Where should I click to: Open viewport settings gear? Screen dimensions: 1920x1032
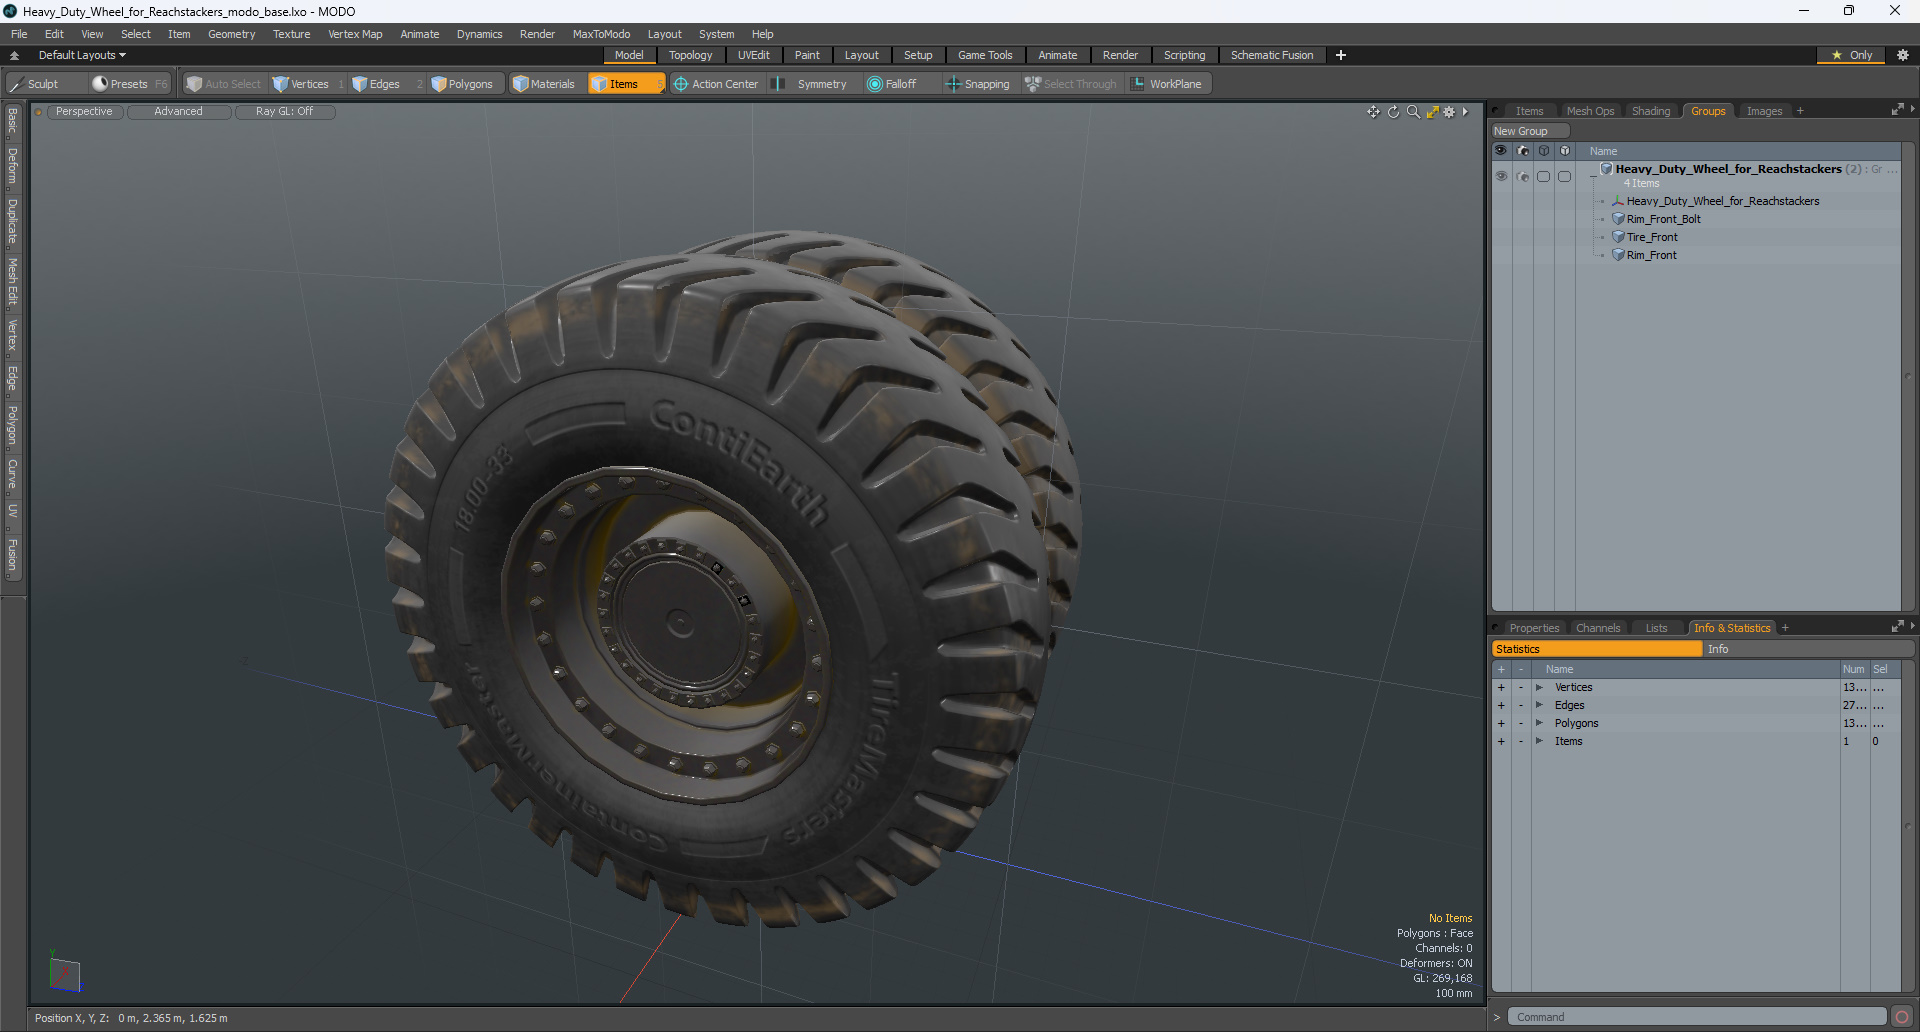1449,112
